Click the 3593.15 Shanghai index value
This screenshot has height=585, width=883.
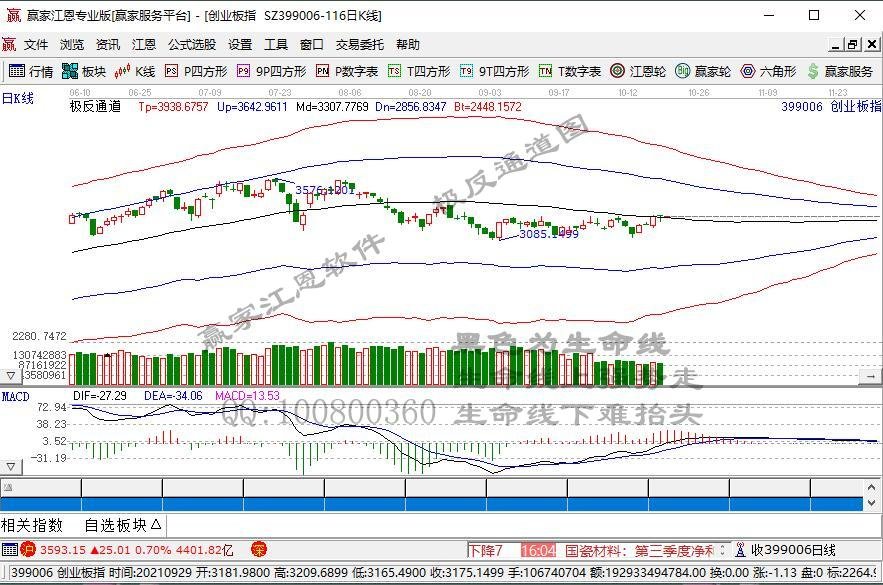click(63, 550)
